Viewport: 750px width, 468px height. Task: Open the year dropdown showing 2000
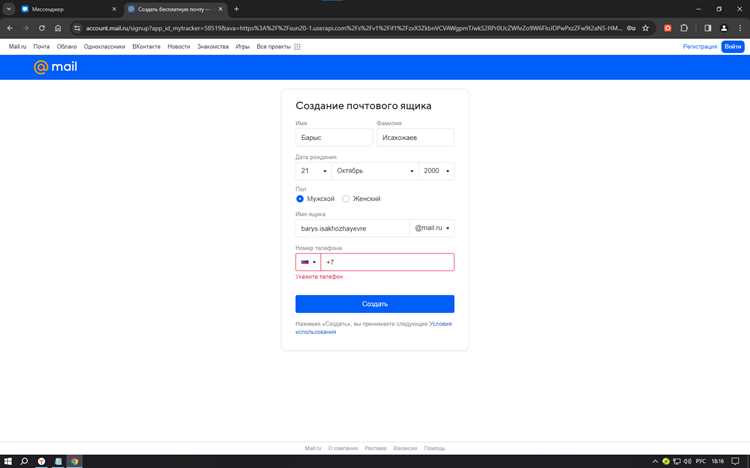pos(437,171)
